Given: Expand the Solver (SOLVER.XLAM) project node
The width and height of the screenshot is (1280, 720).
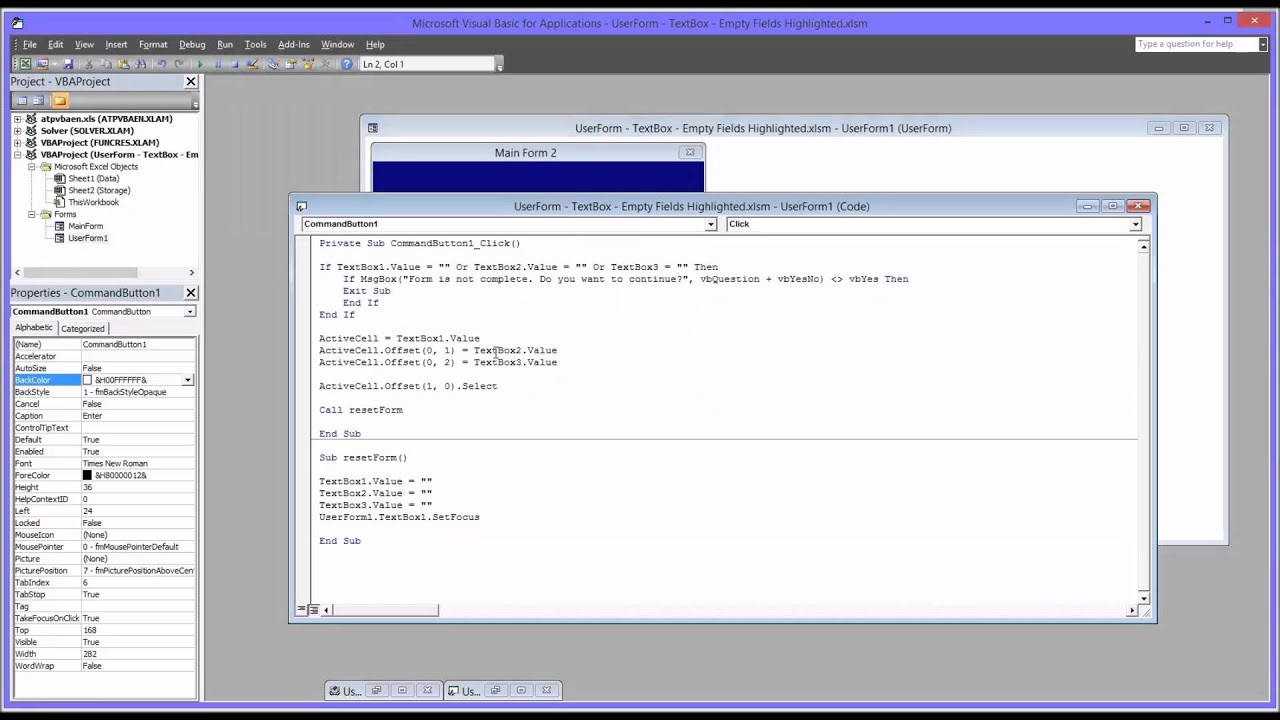Looking at the screenshot, I should 17,131.
